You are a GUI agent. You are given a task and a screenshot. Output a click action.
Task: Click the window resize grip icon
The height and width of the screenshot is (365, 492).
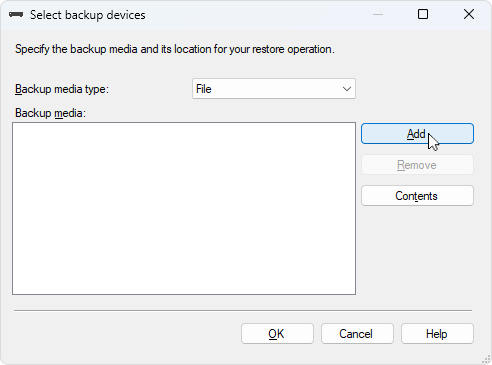pos(486,359)
